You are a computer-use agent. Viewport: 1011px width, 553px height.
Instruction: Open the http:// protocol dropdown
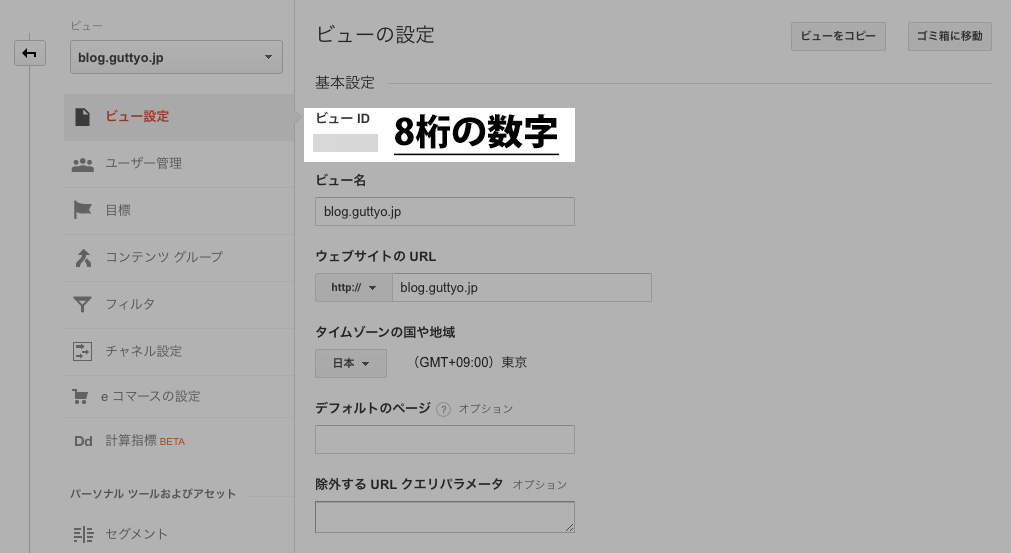[354, 288]
